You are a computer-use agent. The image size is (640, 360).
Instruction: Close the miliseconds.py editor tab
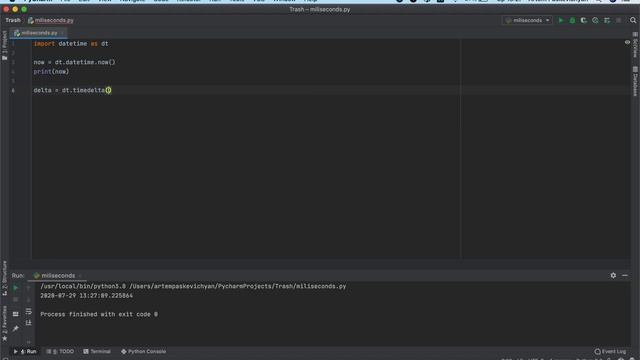[x=62, y=33]
